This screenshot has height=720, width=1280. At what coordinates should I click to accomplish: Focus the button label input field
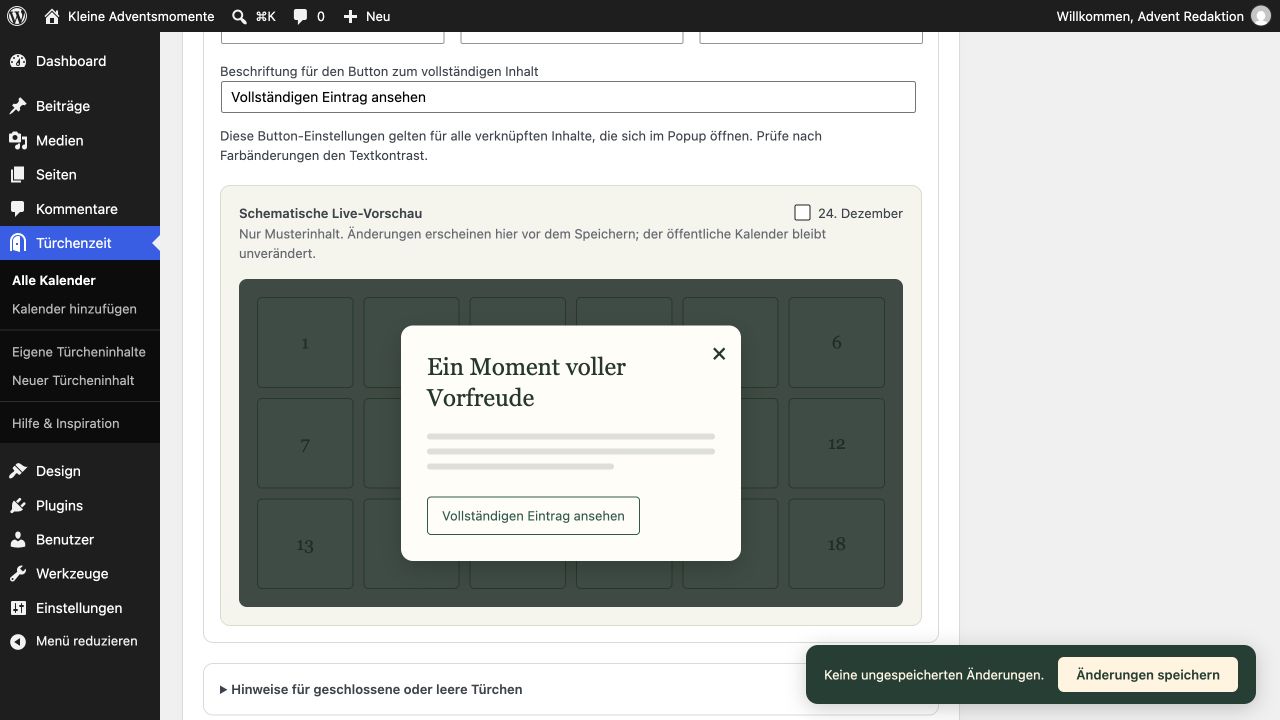[568, 97]
